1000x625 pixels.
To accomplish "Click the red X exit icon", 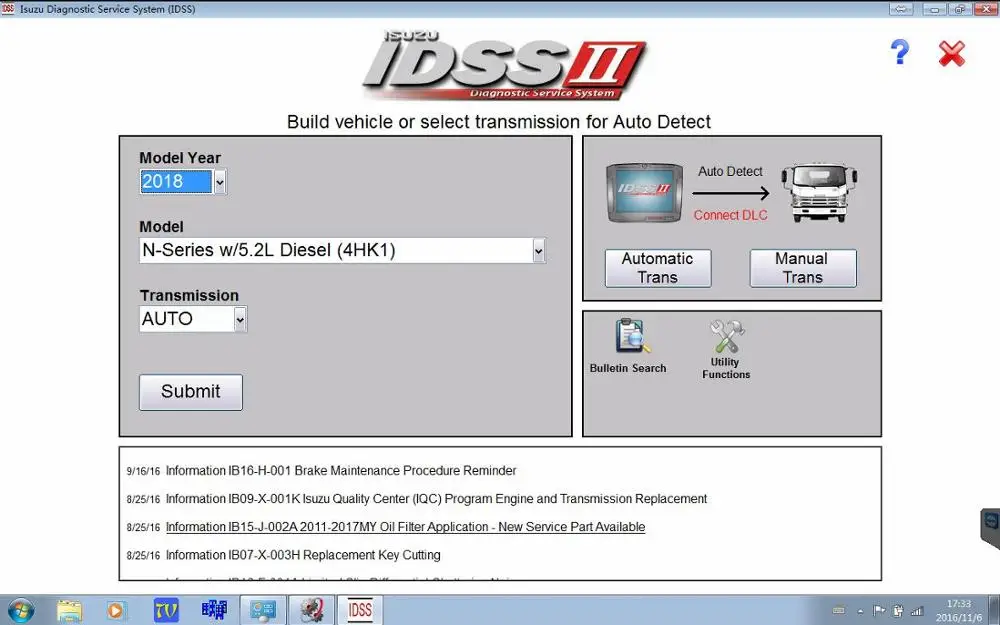I will pos(950,55).
